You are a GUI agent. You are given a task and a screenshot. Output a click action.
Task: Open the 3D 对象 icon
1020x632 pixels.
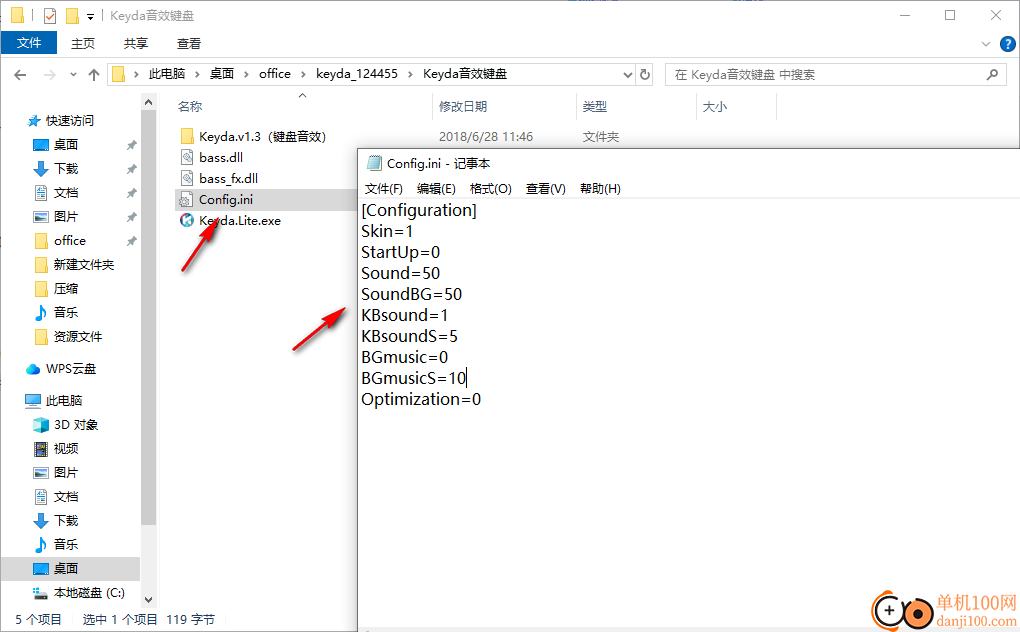[x=41, y=425]
